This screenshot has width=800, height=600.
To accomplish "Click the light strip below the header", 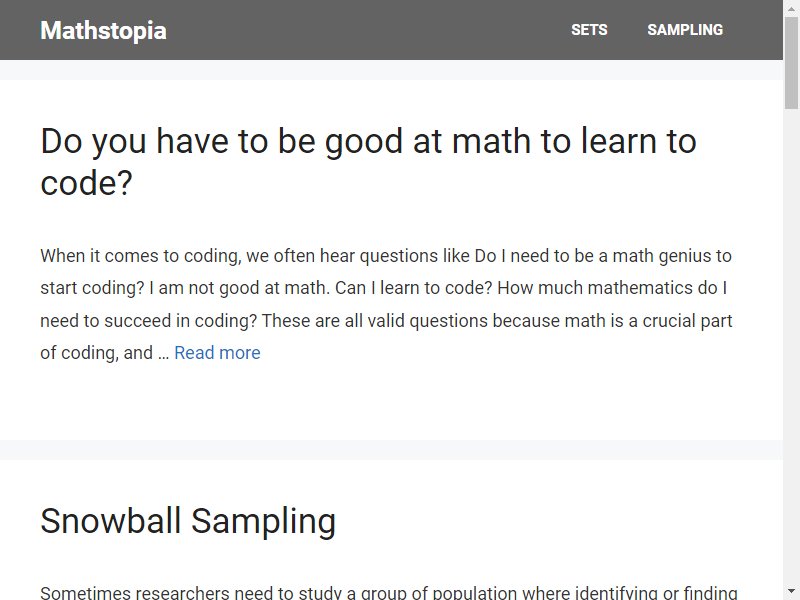I will tap(391, 69).
